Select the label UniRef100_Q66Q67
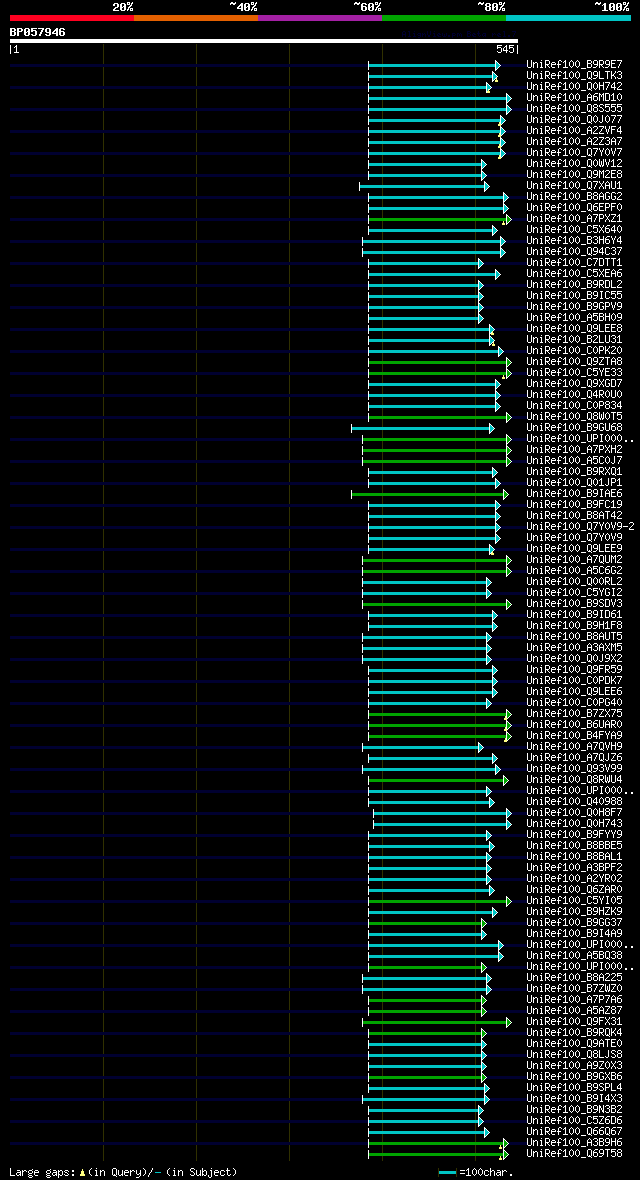This screenshot has height=1180, width=640. (x=574, y=1131)
